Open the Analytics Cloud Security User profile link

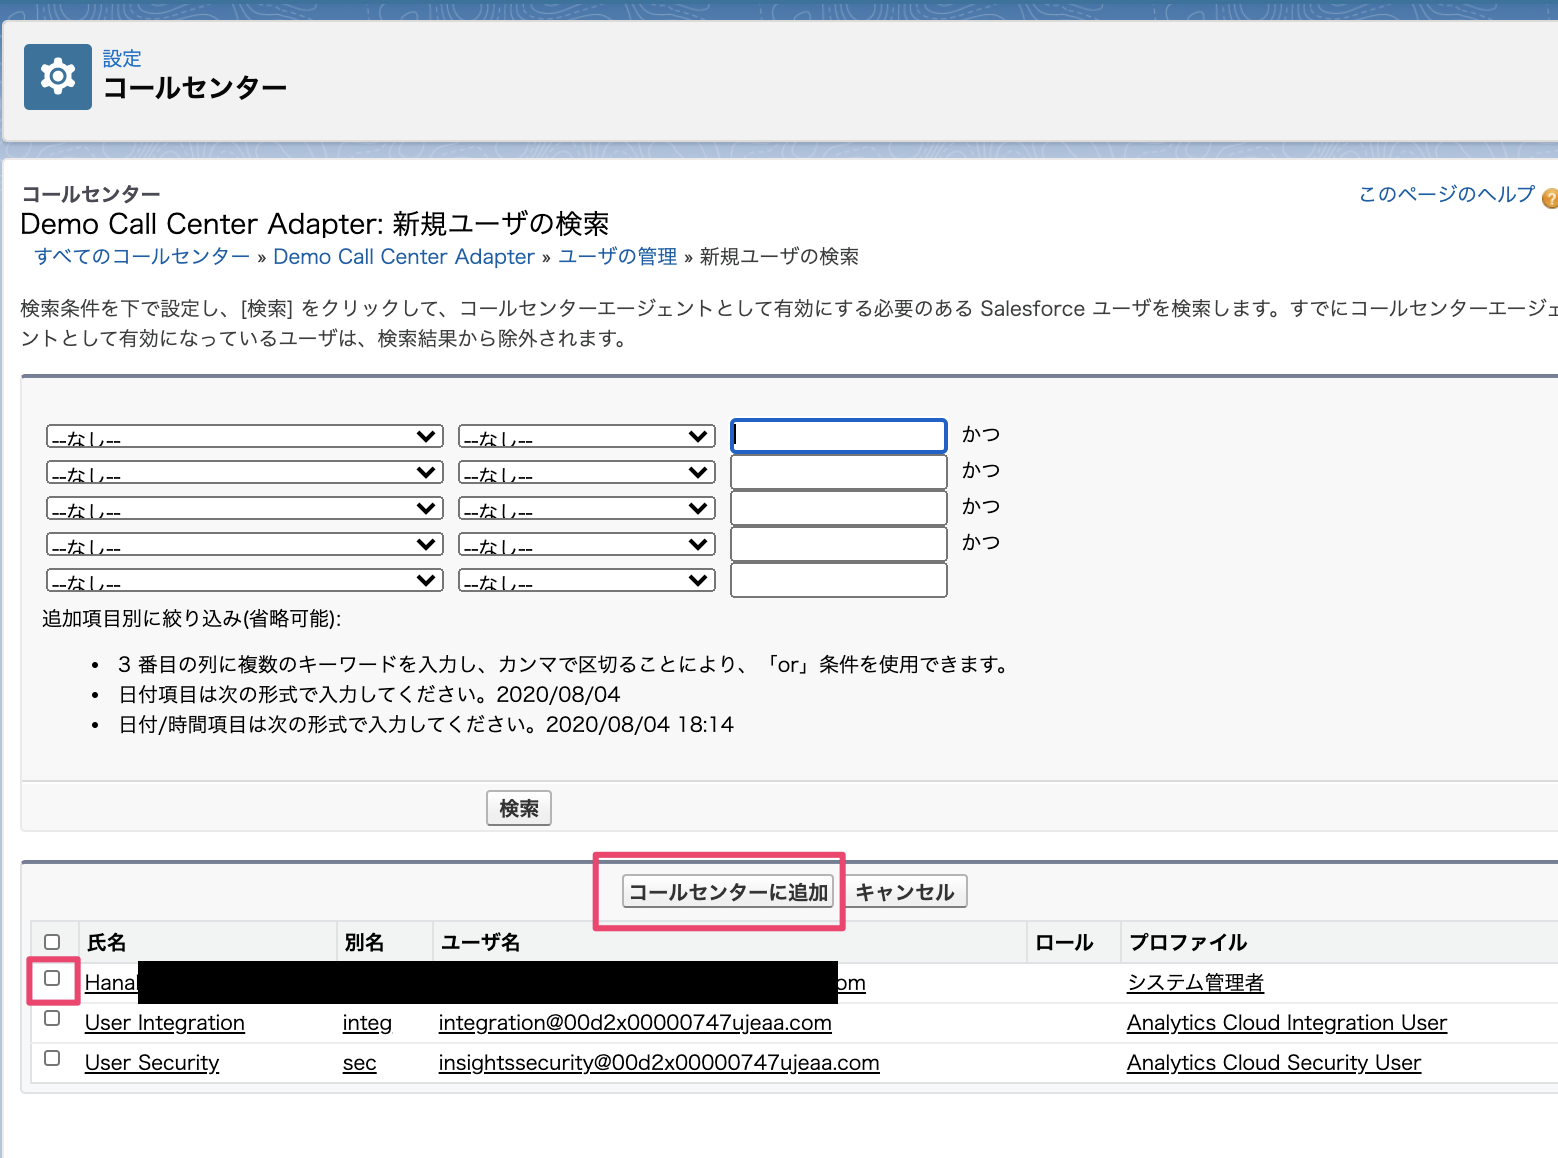coord(1273,1062)
